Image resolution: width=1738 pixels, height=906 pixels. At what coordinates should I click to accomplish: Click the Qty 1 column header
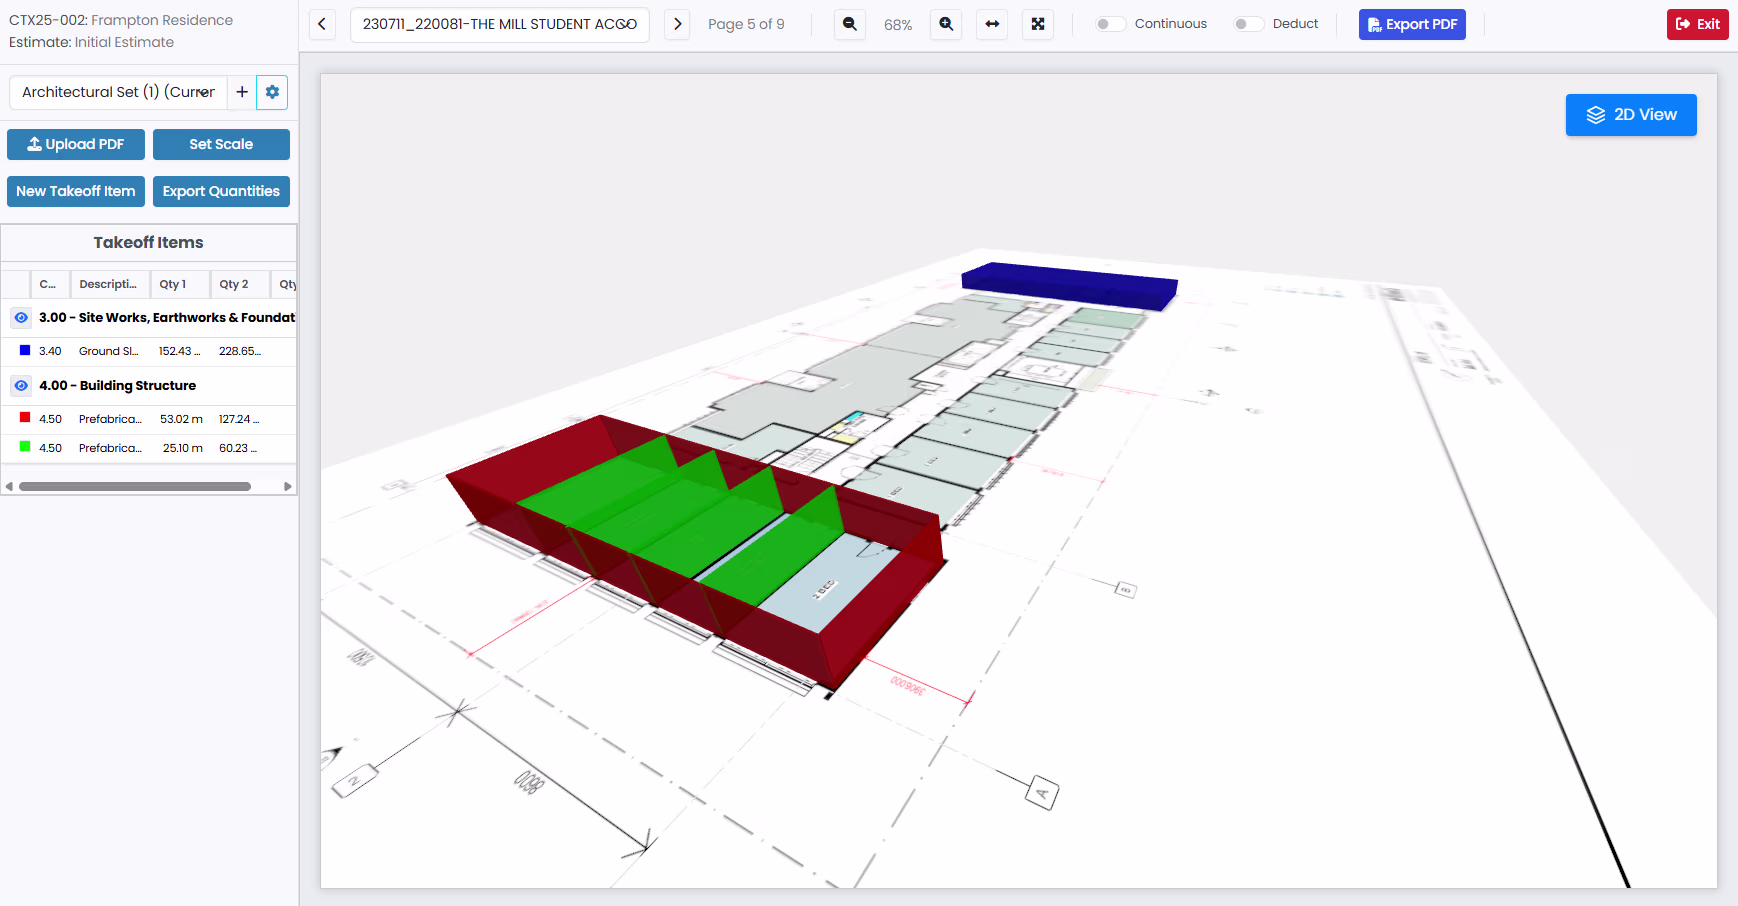tap(180, 284)
